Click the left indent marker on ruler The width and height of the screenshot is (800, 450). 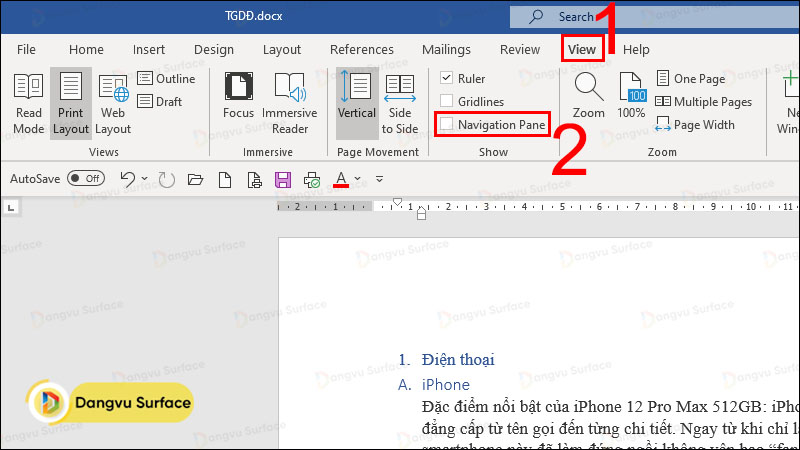pos(421,216)
